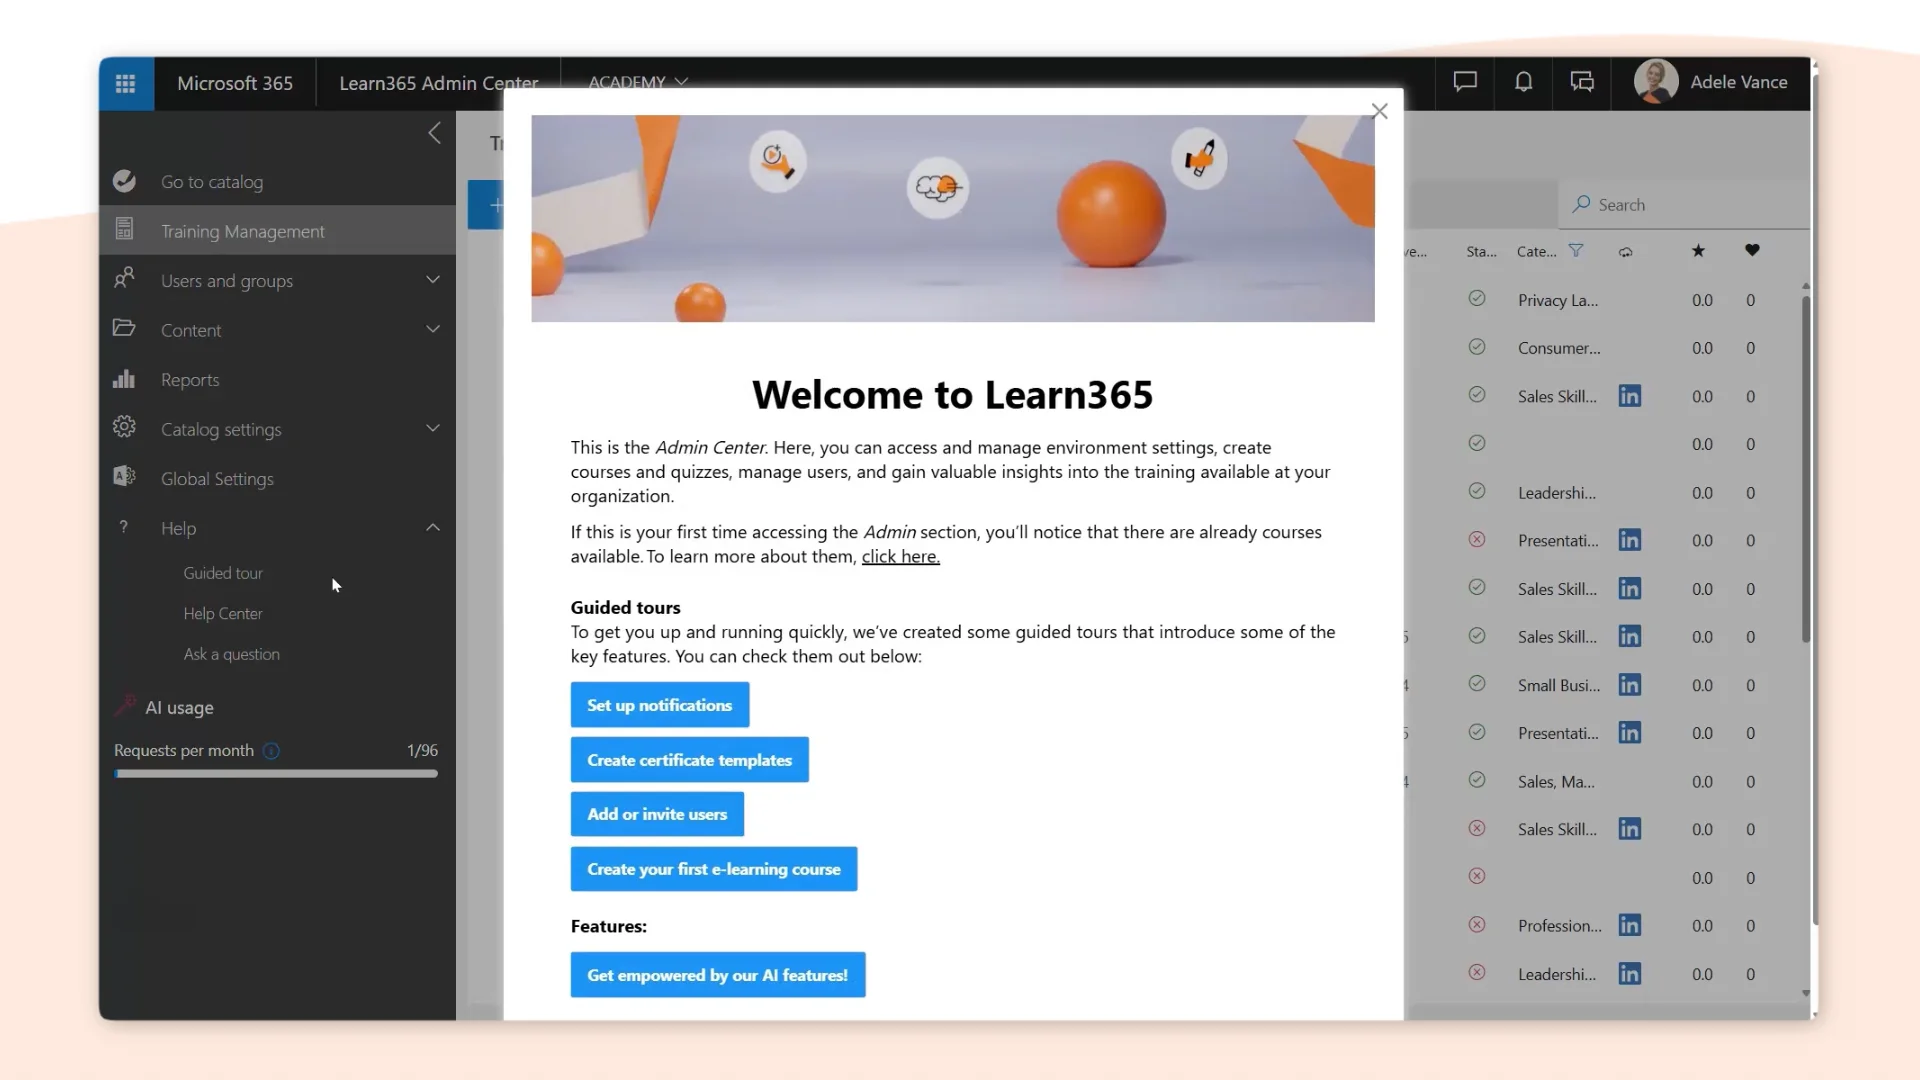
Task: Click the category filter funnel icon
Action: coord(1576,251)
